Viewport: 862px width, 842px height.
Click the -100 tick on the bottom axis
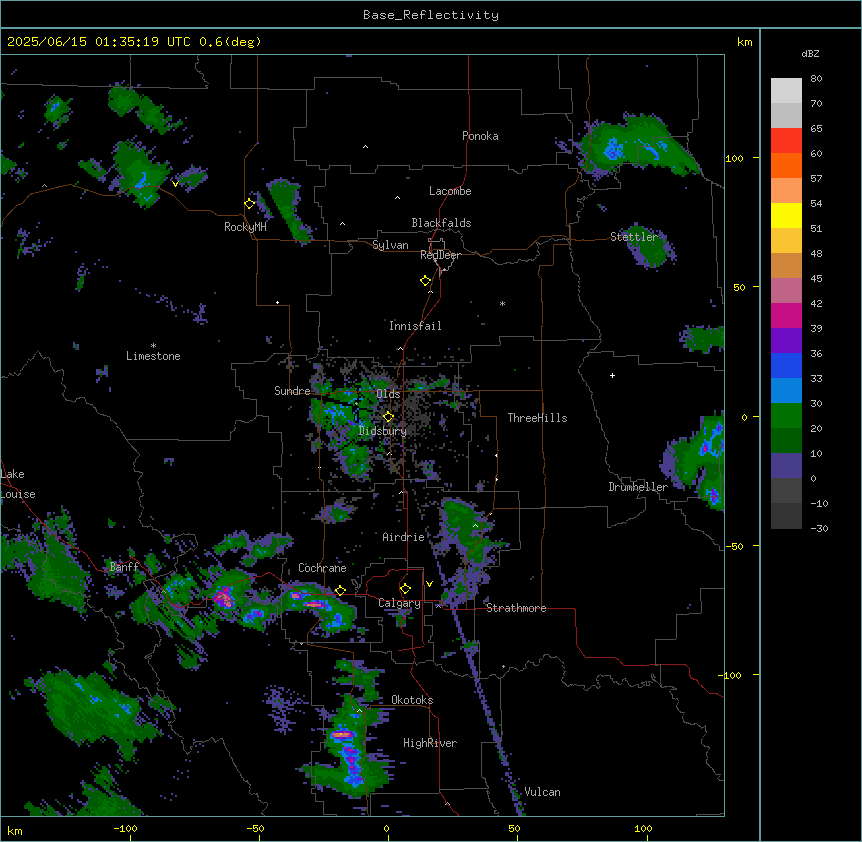(x=125, y=829)
